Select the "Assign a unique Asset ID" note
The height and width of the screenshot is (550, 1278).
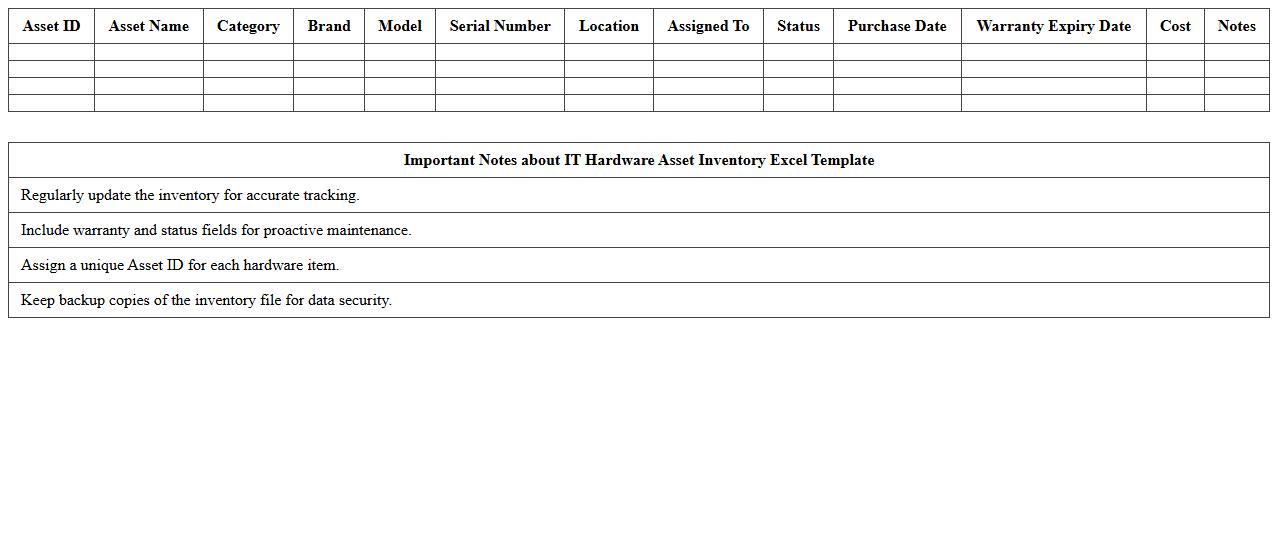click(639, 265)
